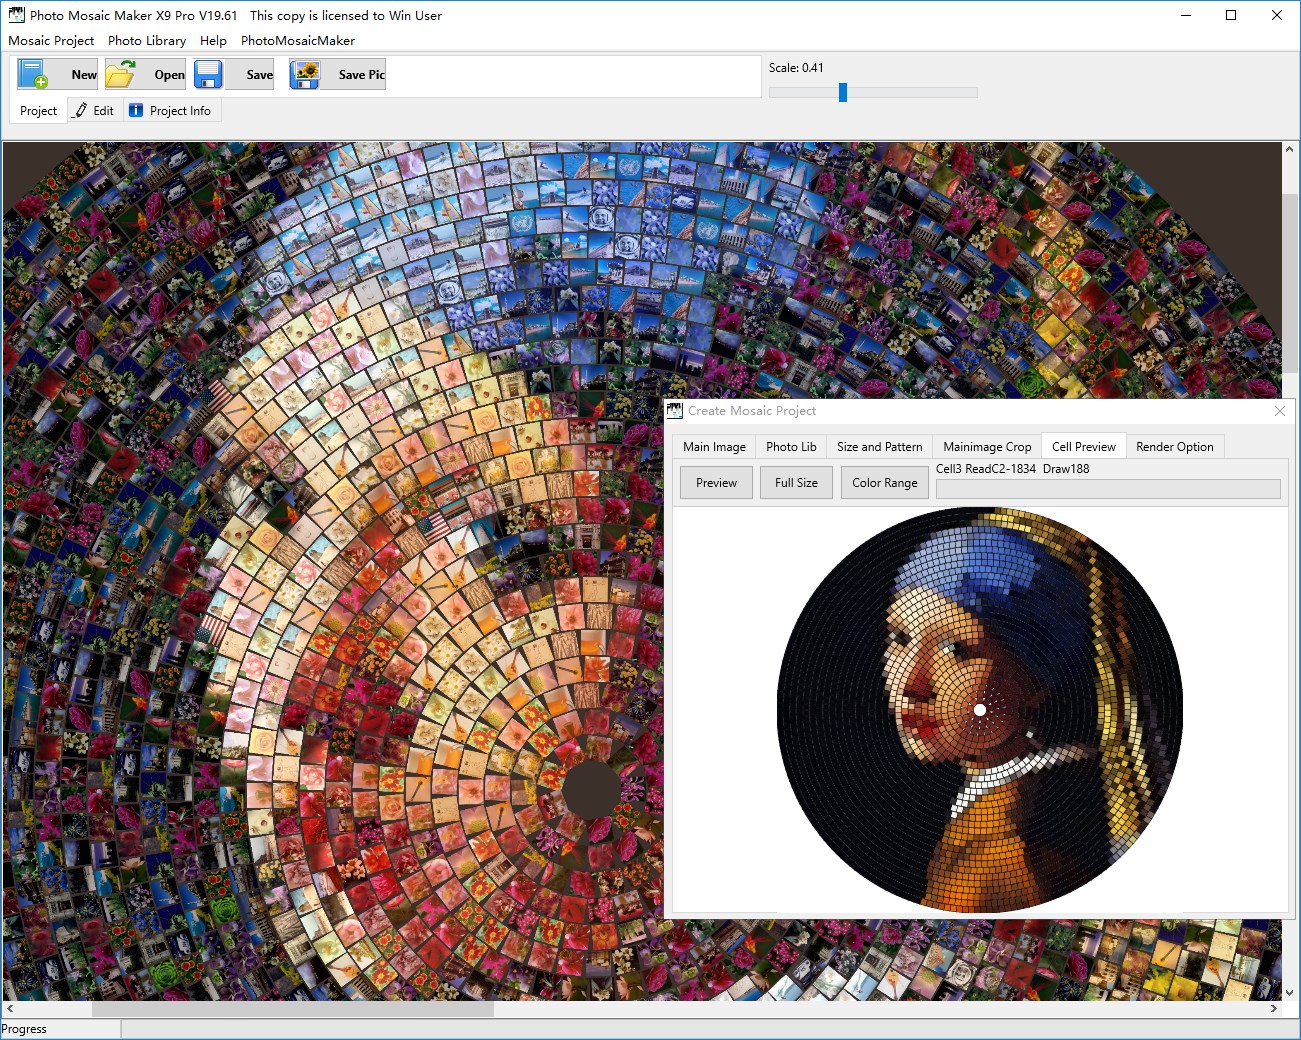Screen dimensions: 1301x1040
Task: Switch to the Size and Pattern tab
Action: [879, 446]
